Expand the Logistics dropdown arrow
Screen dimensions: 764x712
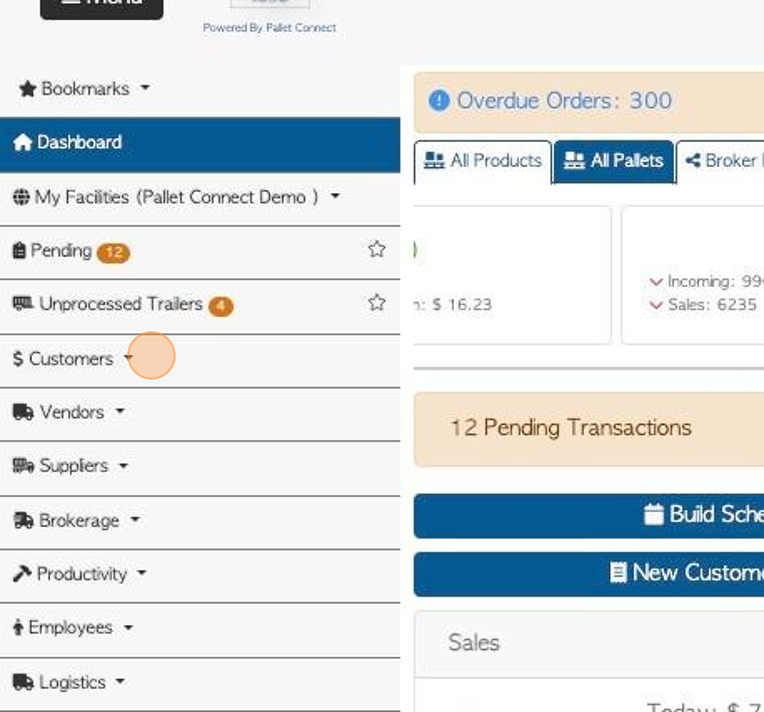click(x=120, y=682)
